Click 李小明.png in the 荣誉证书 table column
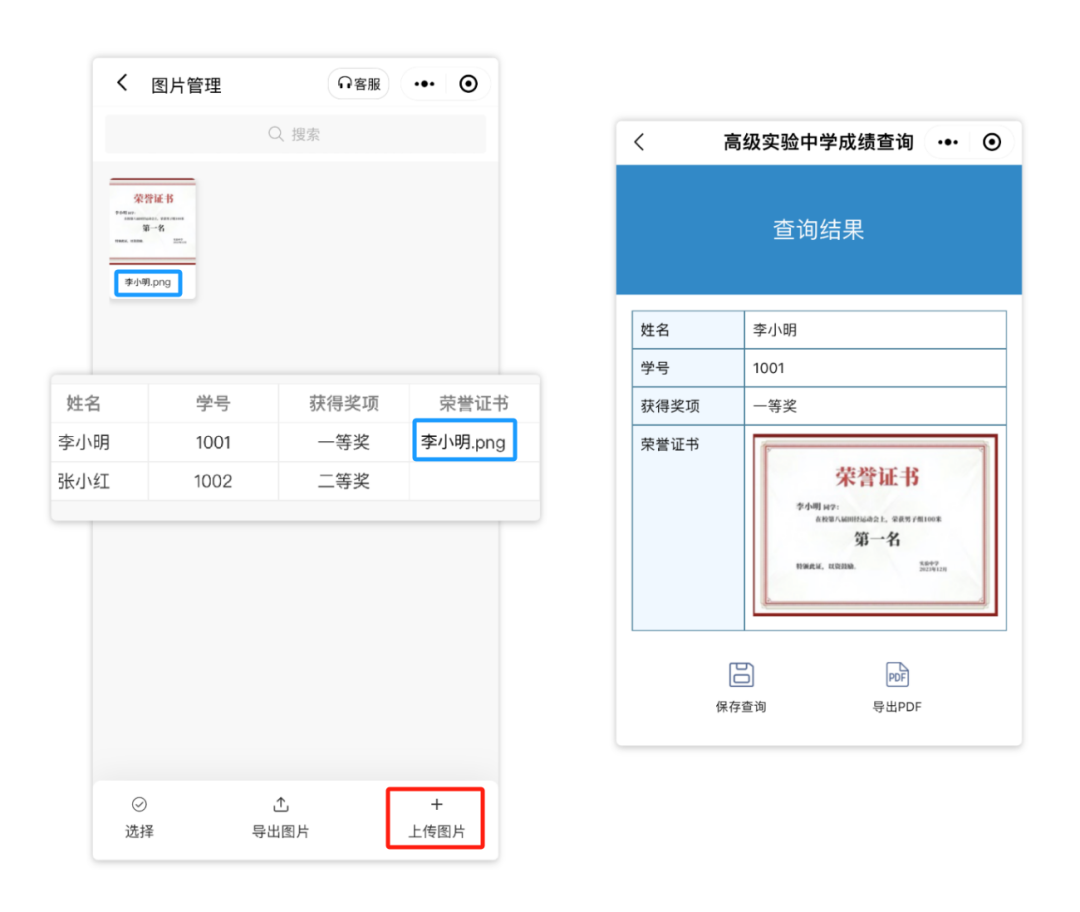This screenshot has width=1080, height=912. pos(463,441)
